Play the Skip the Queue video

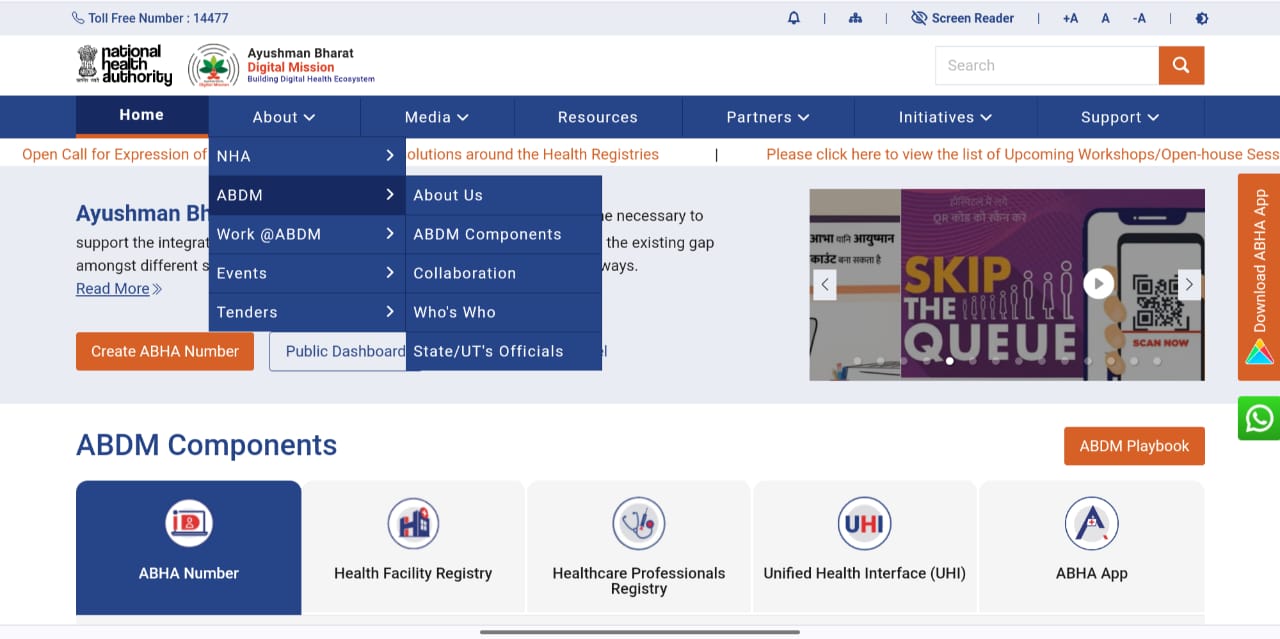pos(1098,284)
